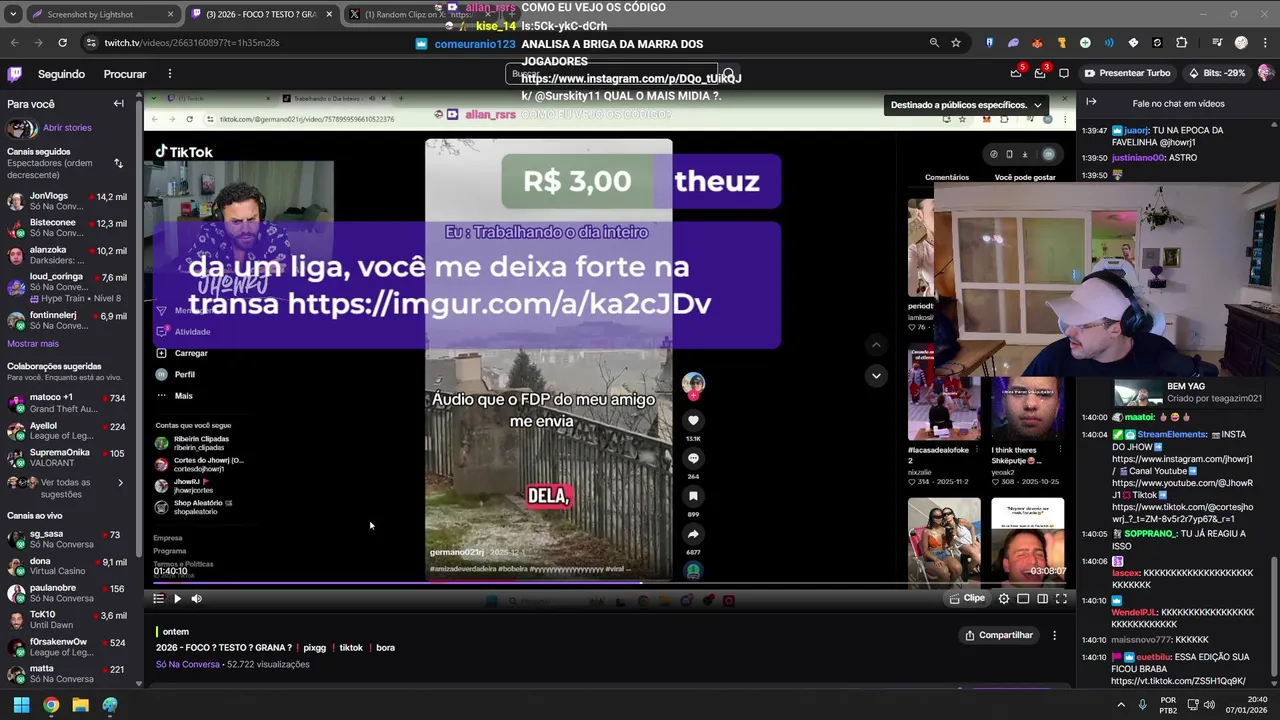Open browser tab search dropdown
Viewport: 1280px width, 720px height.
point(14,14)
